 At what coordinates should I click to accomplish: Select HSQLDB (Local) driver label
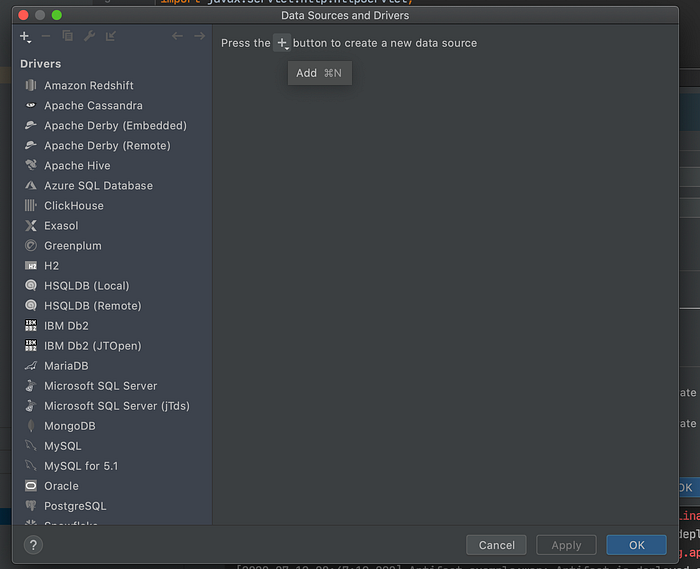coord(87,286)
